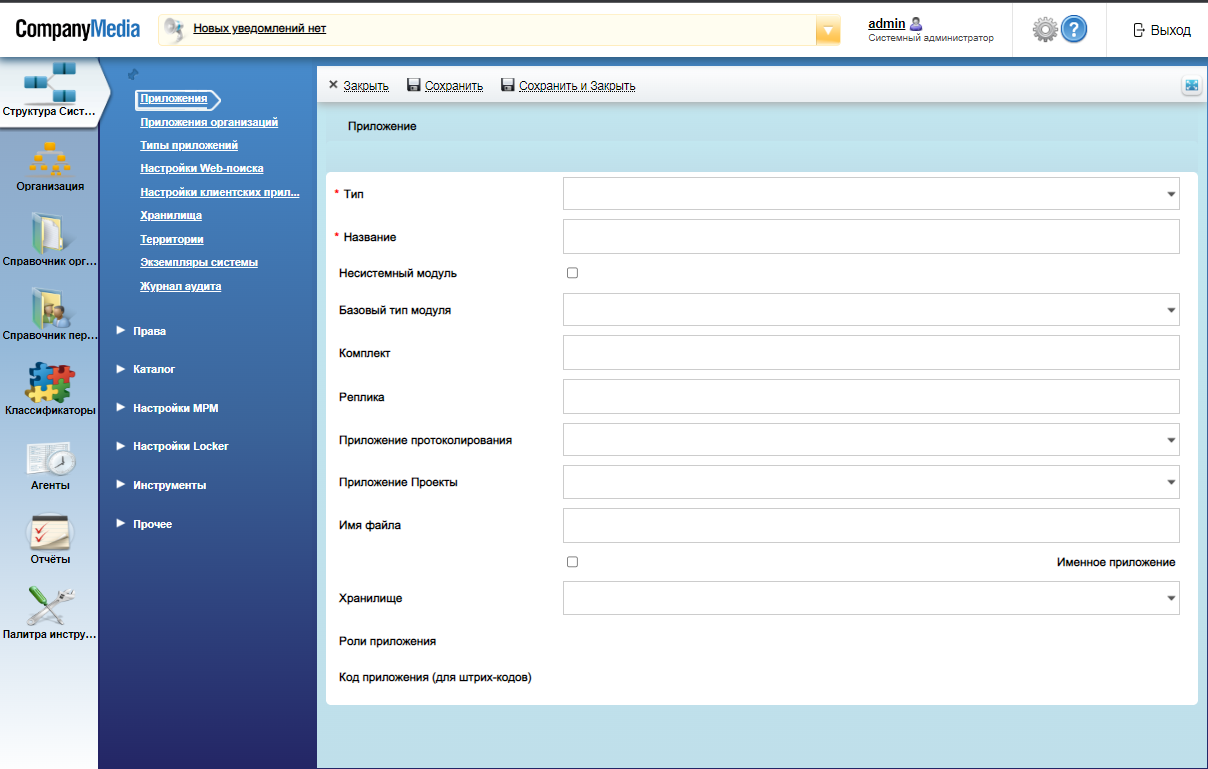
Task: Open Приложение протоколирования dropdown
Action: (871, 439)
